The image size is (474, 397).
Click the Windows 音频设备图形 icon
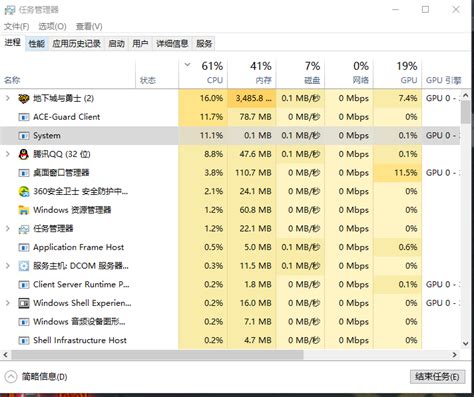tap(24, 322)
